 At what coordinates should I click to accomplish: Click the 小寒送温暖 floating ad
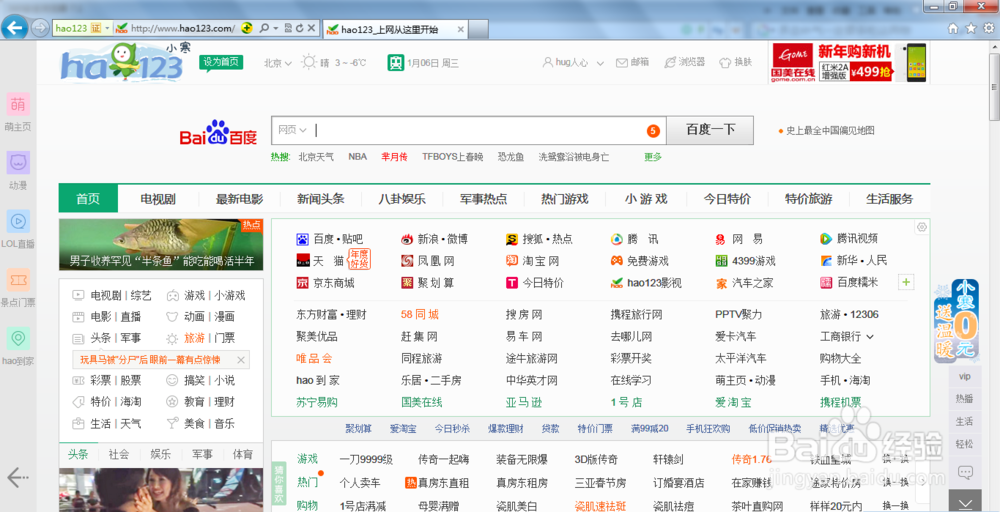point(955,321)
